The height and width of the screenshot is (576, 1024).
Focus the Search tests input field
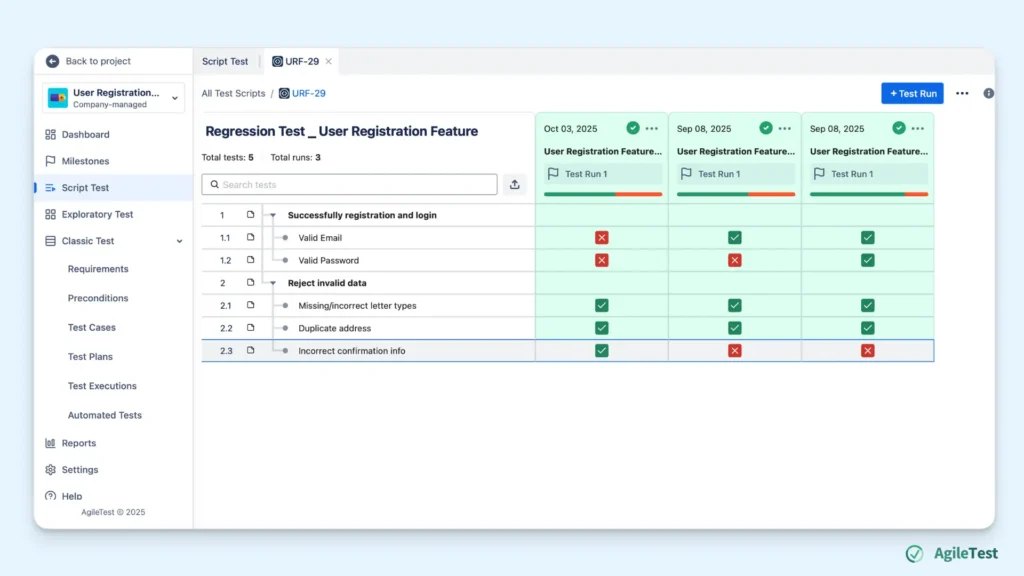pos(349,185)
